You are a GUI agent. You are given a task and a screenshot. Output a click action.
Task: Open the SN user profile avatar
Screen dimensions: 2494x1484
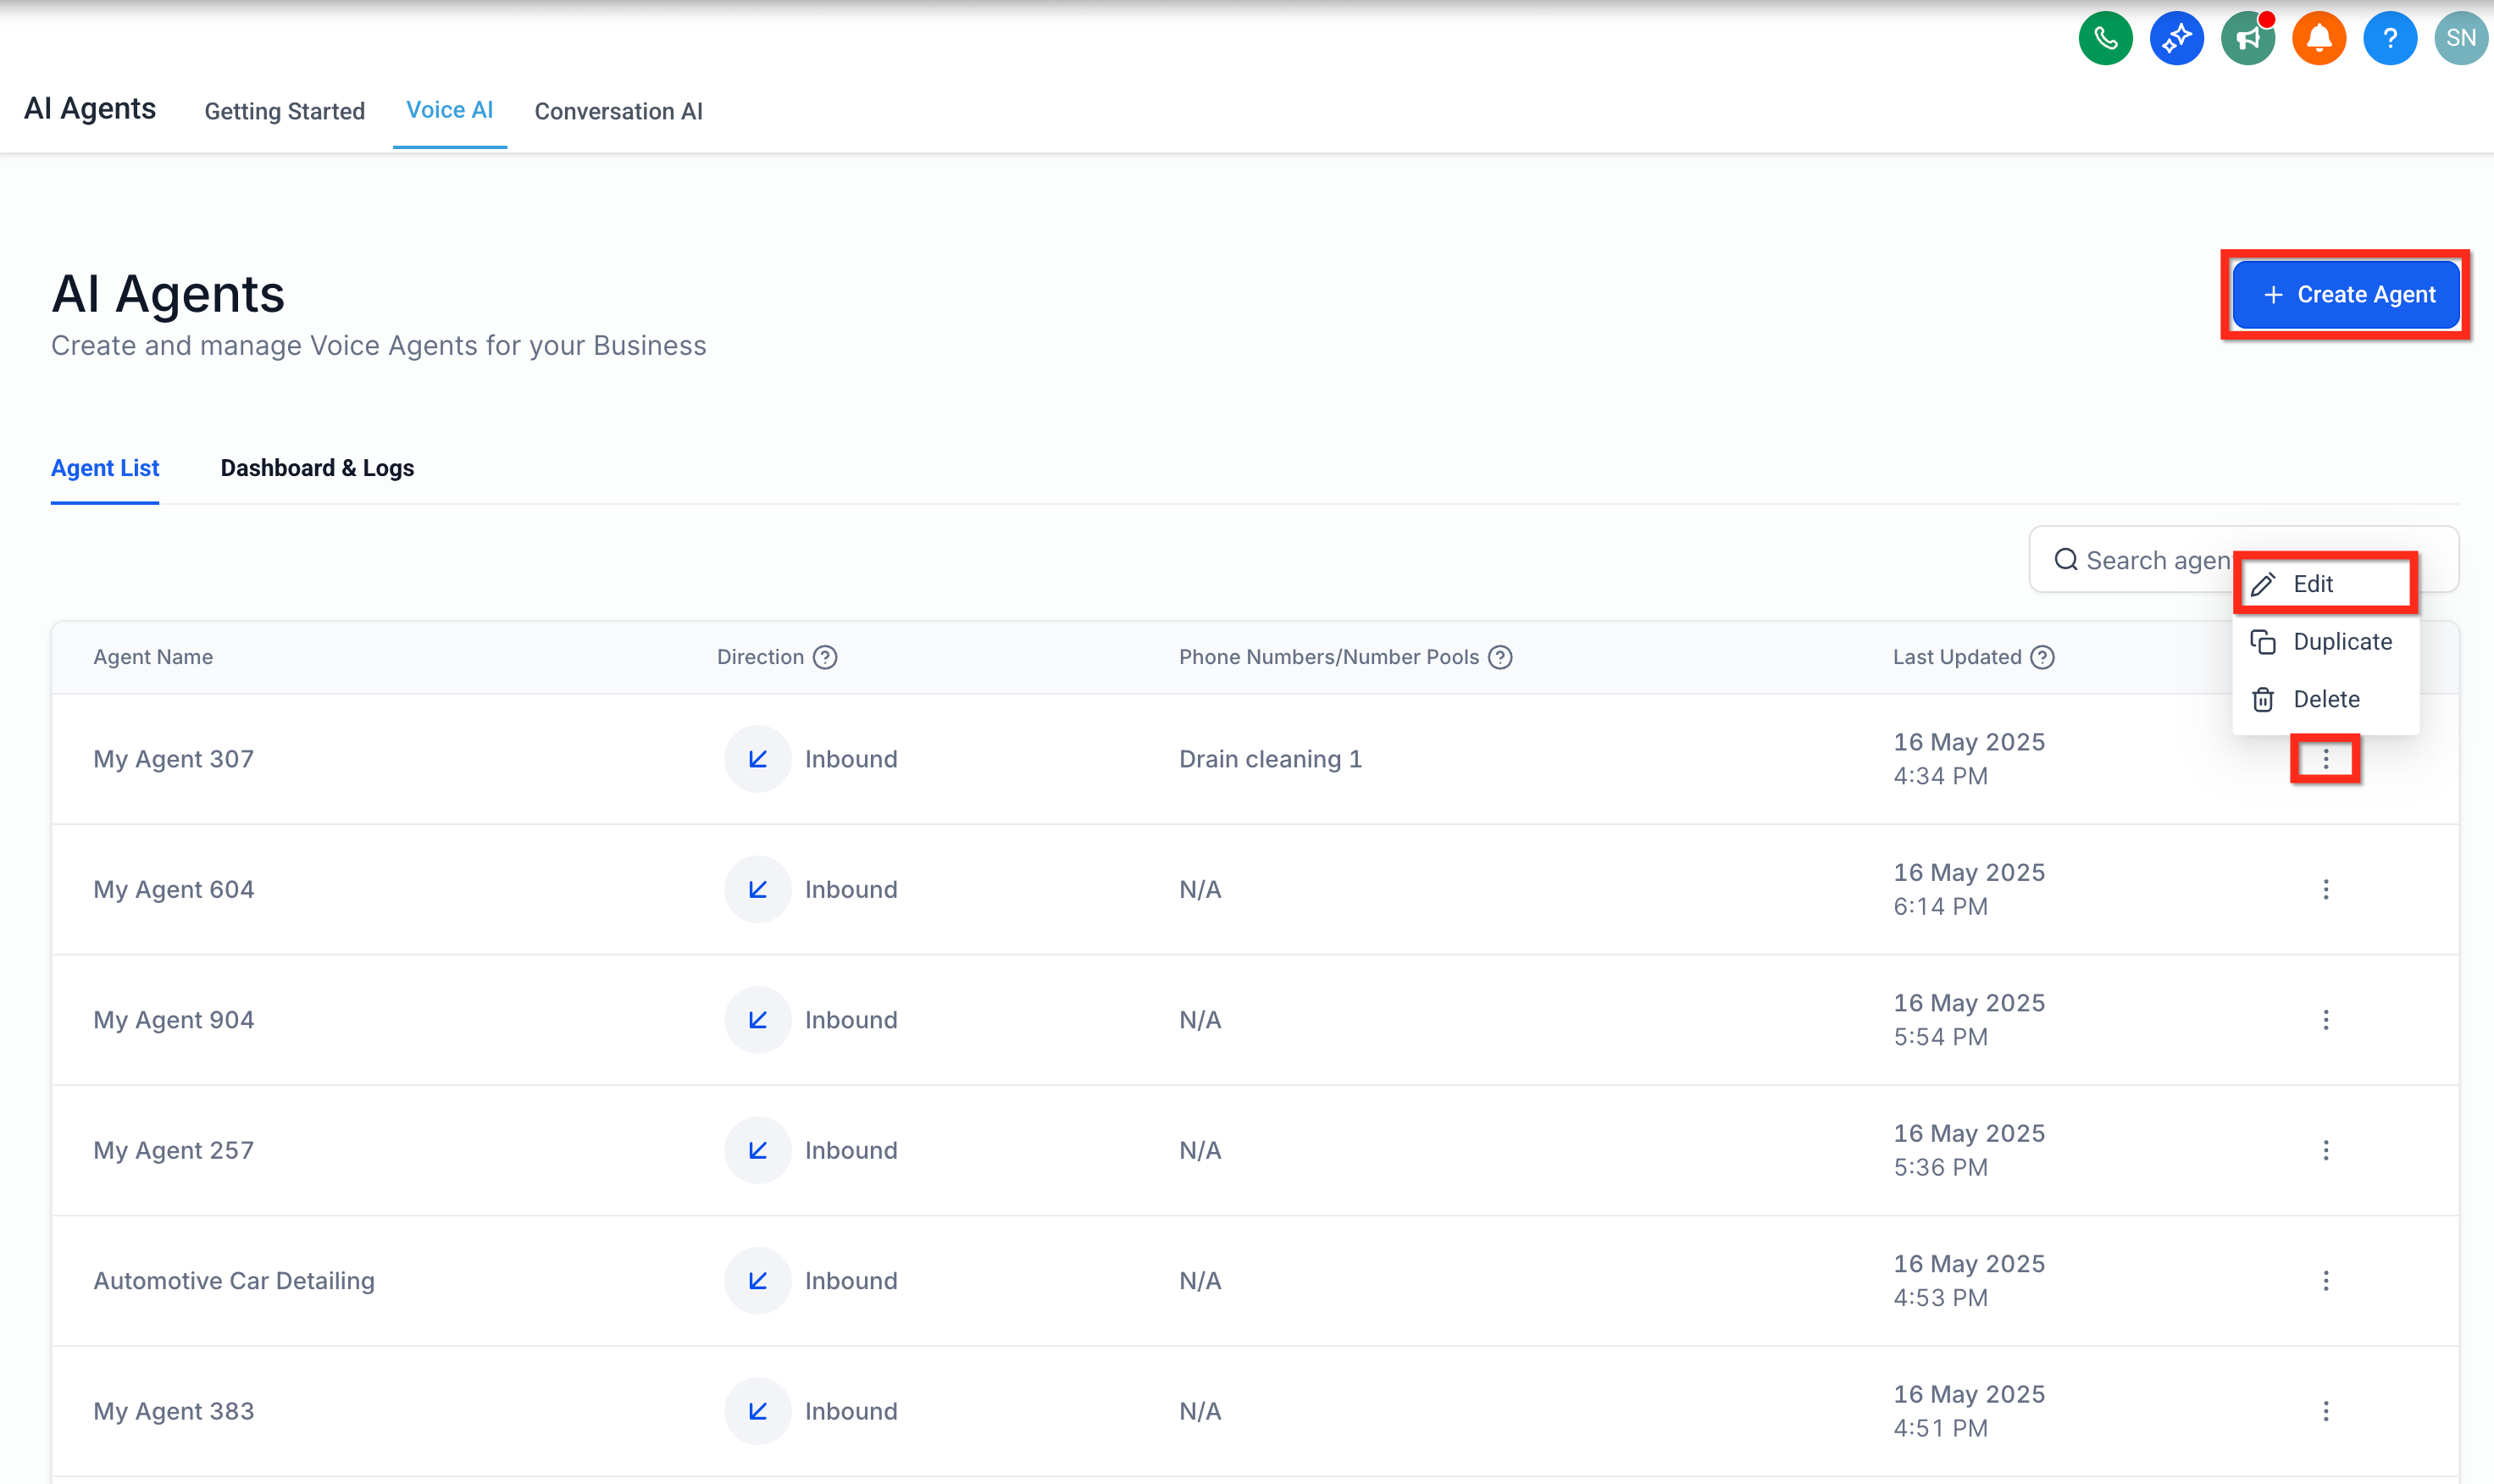(x=2460, y=39)
